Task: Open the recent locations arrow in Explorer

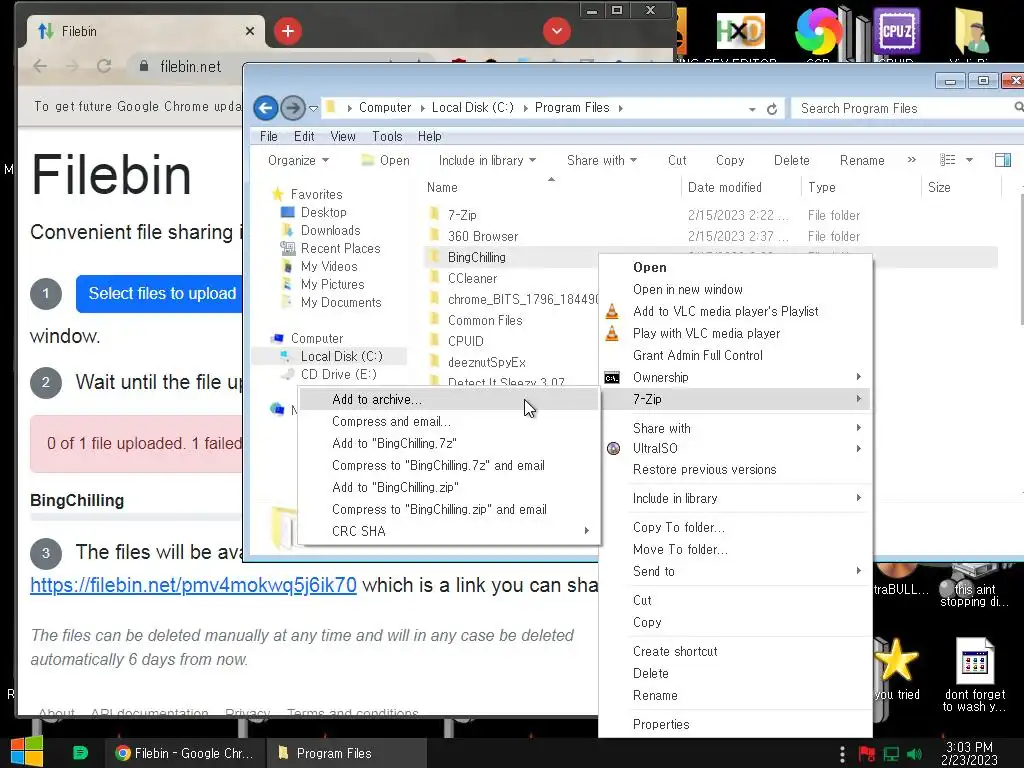Action: pyautogui.click(x=313, y=108)
